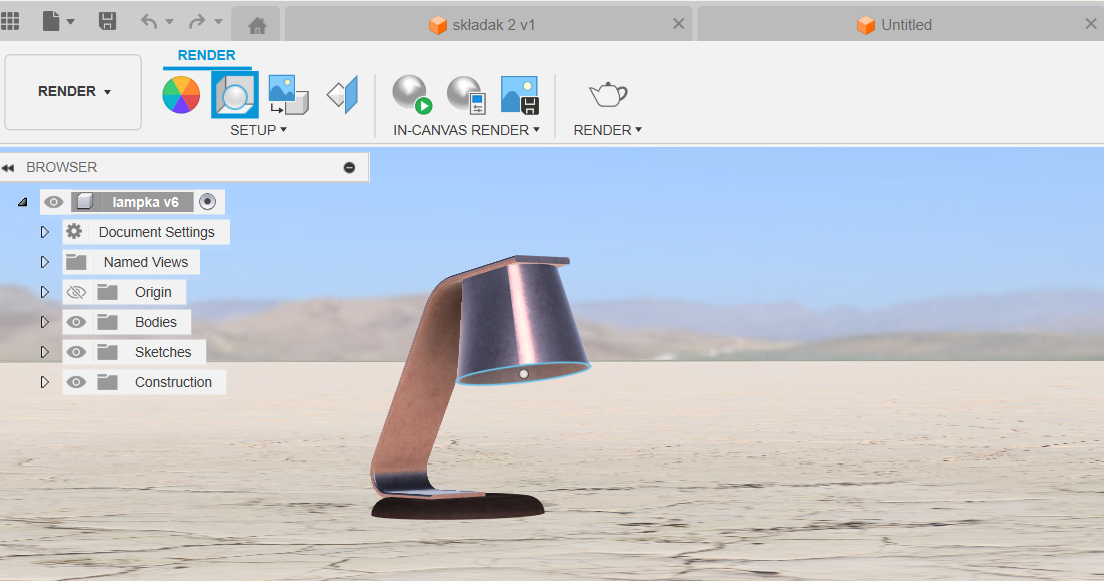Select the RENDER ribbon tab
The height and width of the screenshot is (581, 1104).
pyautogui.click(x=206, y=56)
